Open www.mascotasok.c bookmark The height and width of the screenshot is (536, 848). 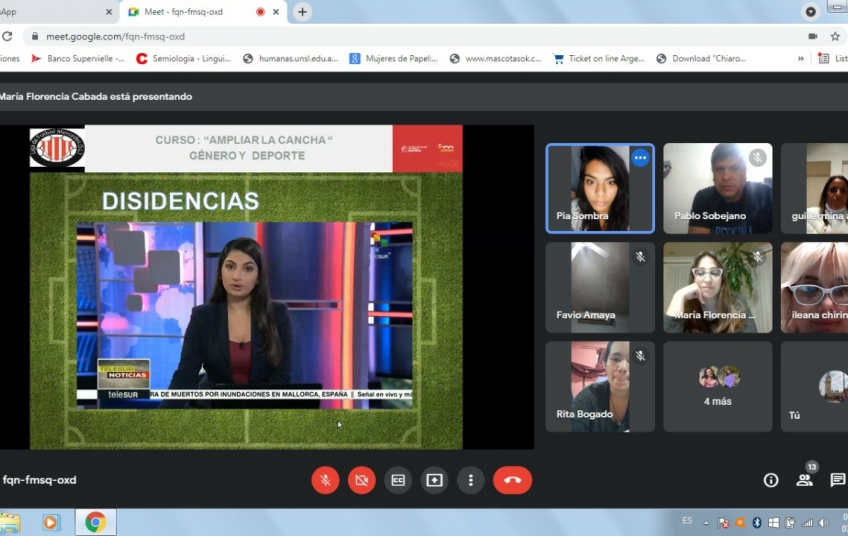[495, 58]
